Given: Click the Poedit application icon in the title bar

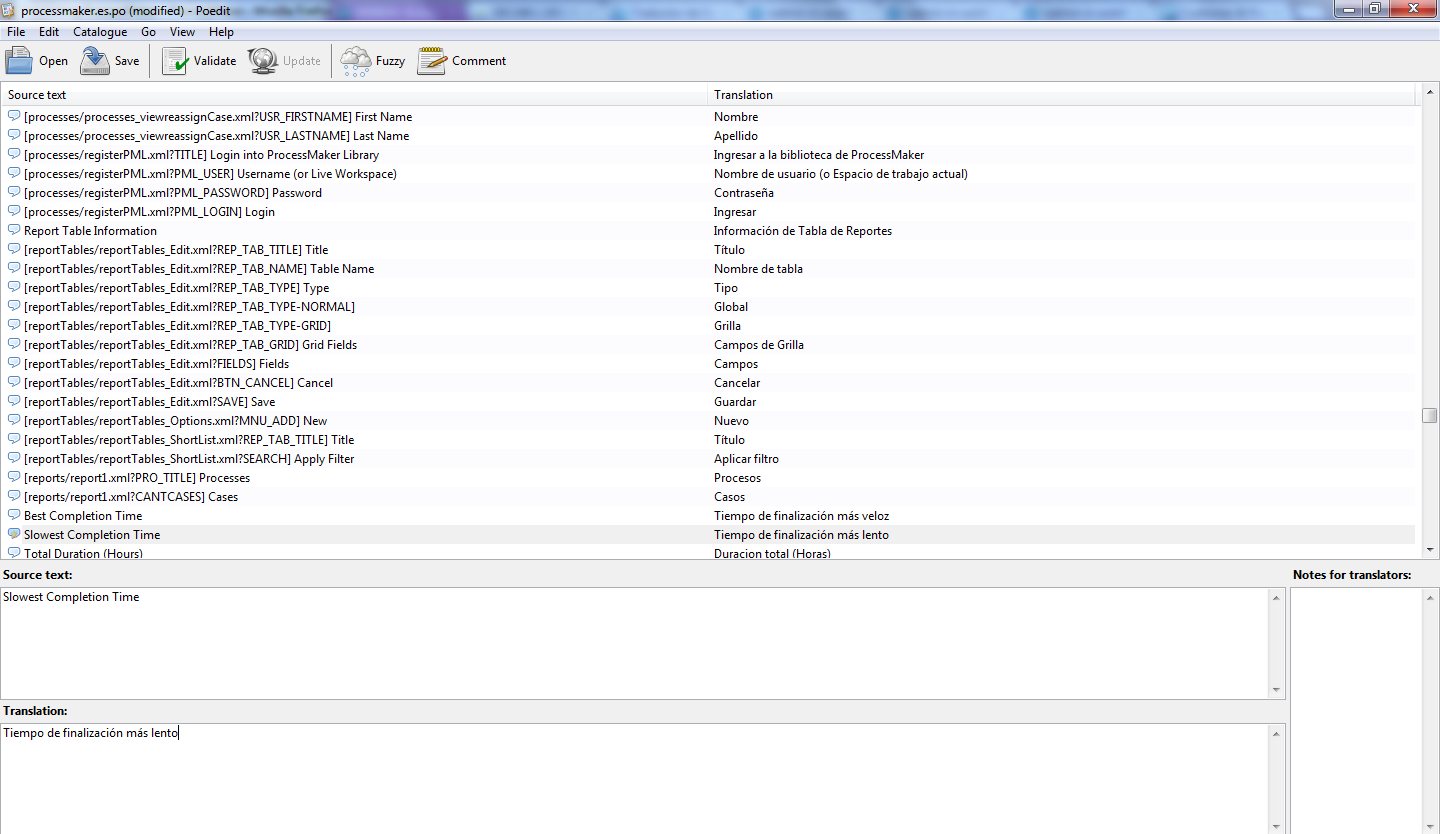Looking at the screenshot, I should (x=10, y=9).
